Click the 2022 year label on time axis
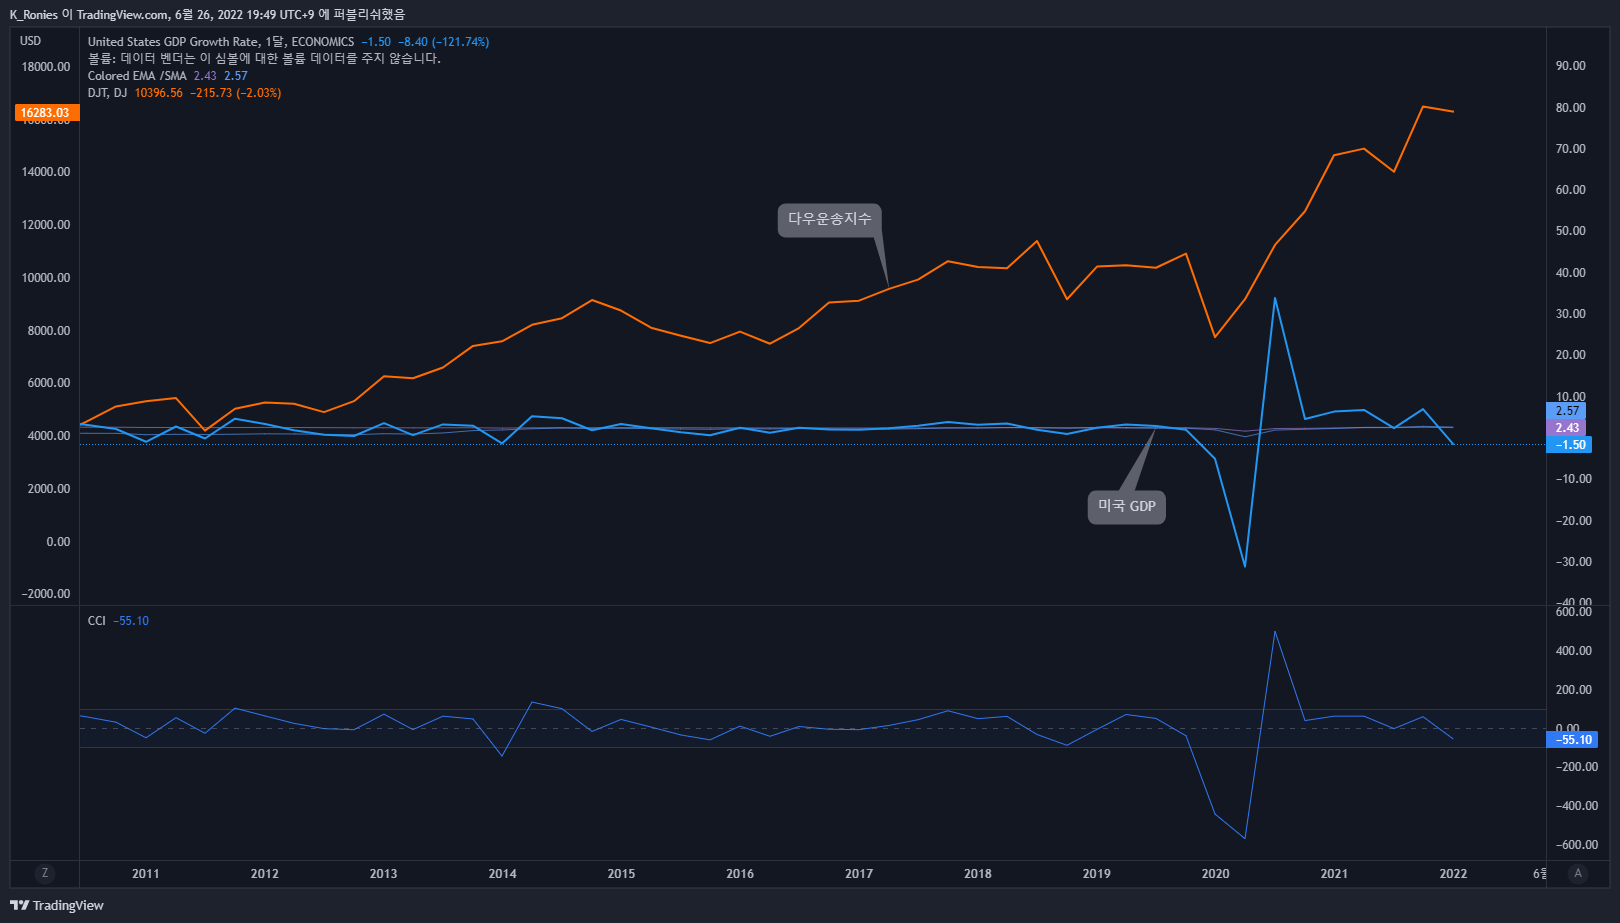Screen dimensions: 1620x923 click(1453, 874)
